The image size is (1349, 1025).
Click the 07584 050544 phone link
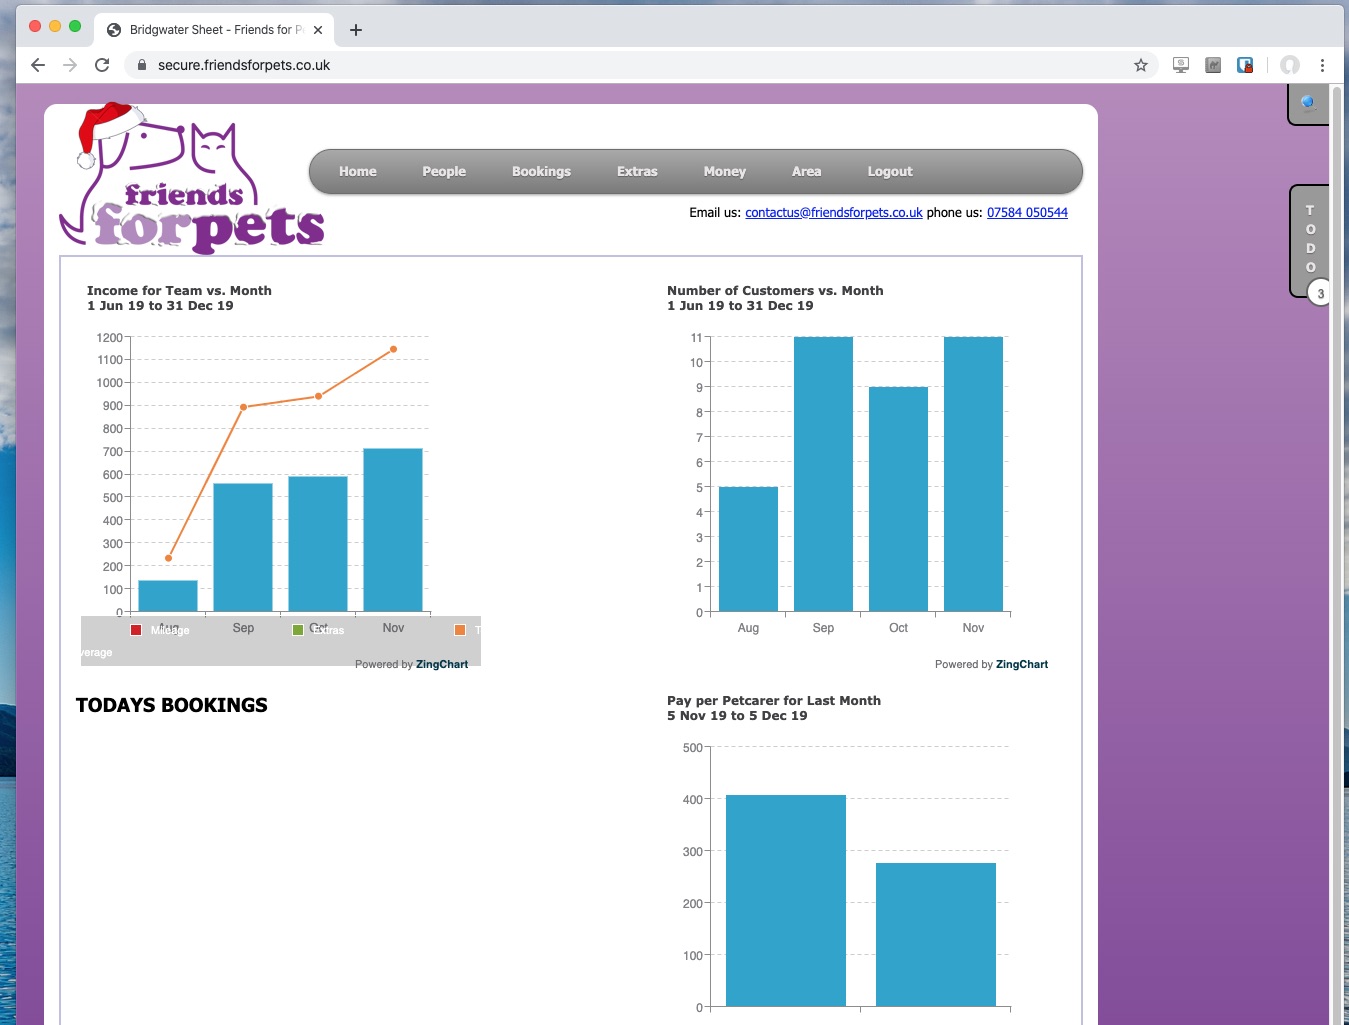[1027, 213]
